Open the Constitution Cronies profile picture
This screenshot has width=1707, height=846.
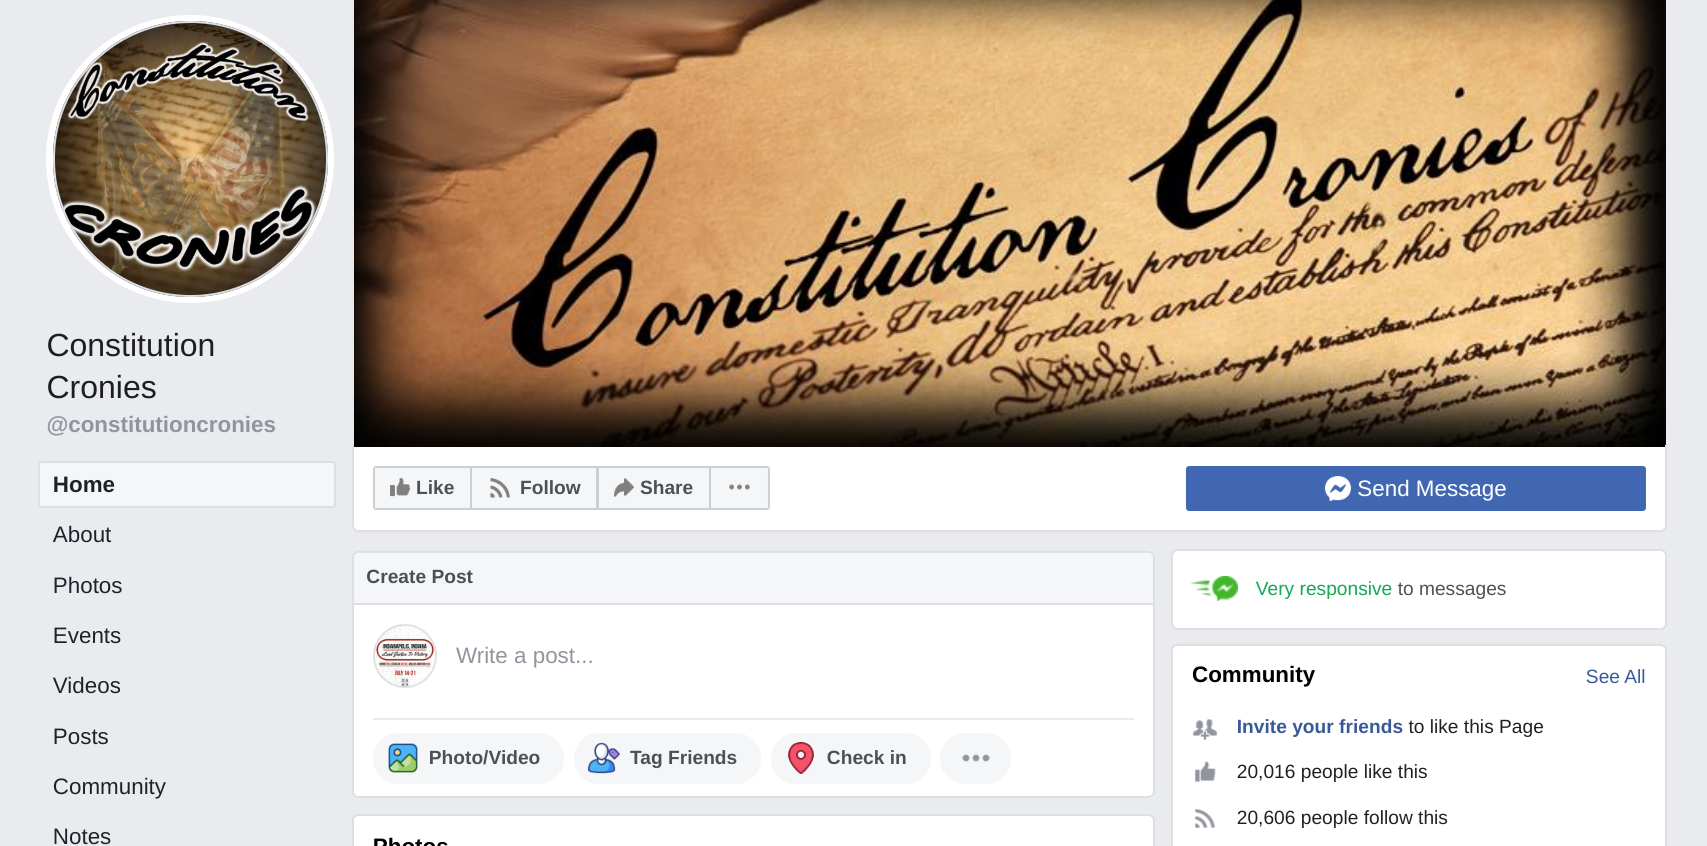click(190, 159)
